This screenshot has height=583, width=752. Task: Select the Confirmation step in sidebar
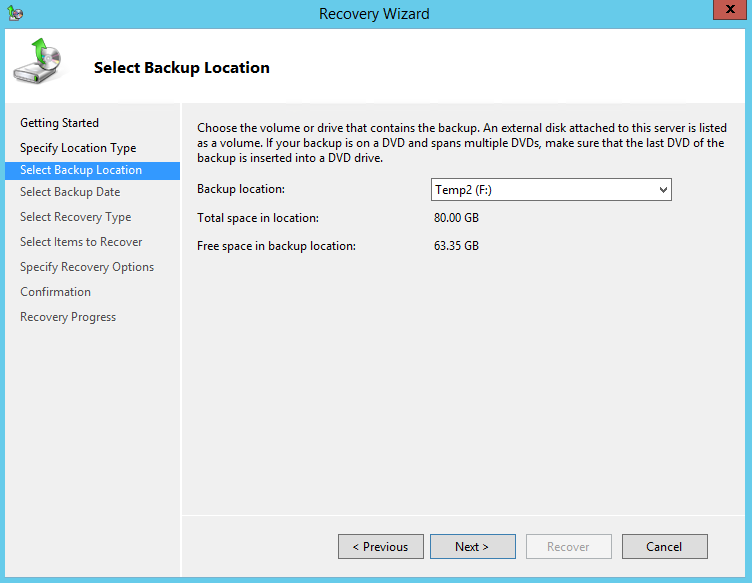(55, 292)
